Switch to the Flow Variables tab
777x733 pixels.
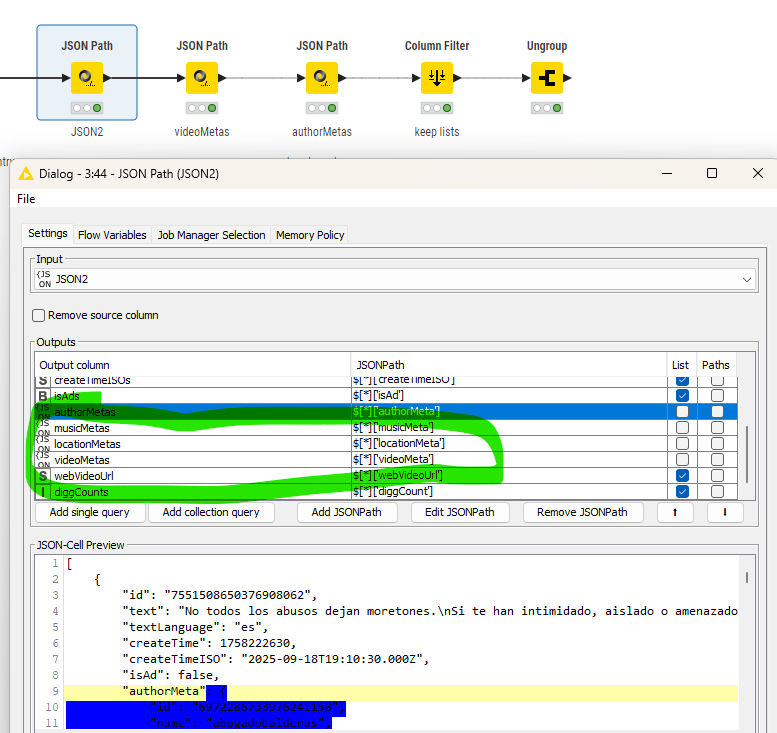112,235
